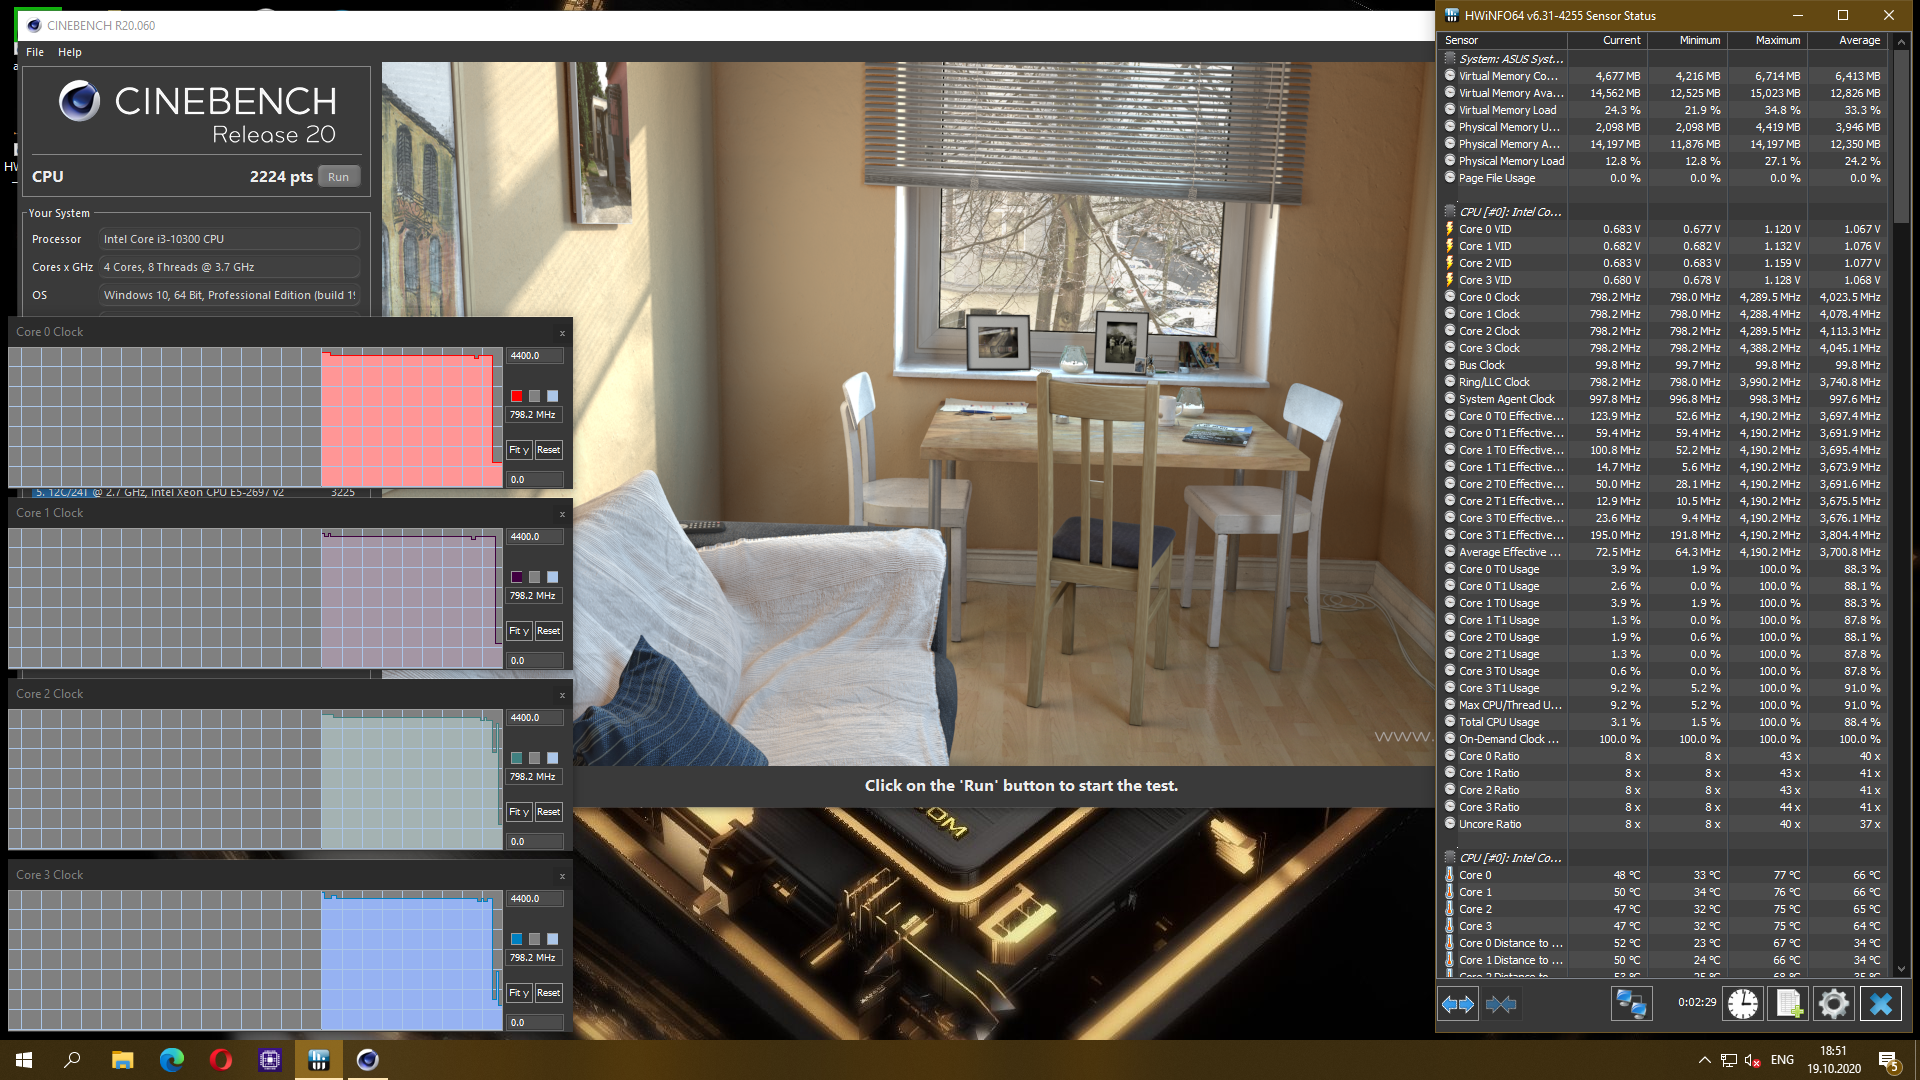The height and width of the screenshot is (1080, 1920).
Task: Open the File menu in Cinebench
Action: point(35,52)
